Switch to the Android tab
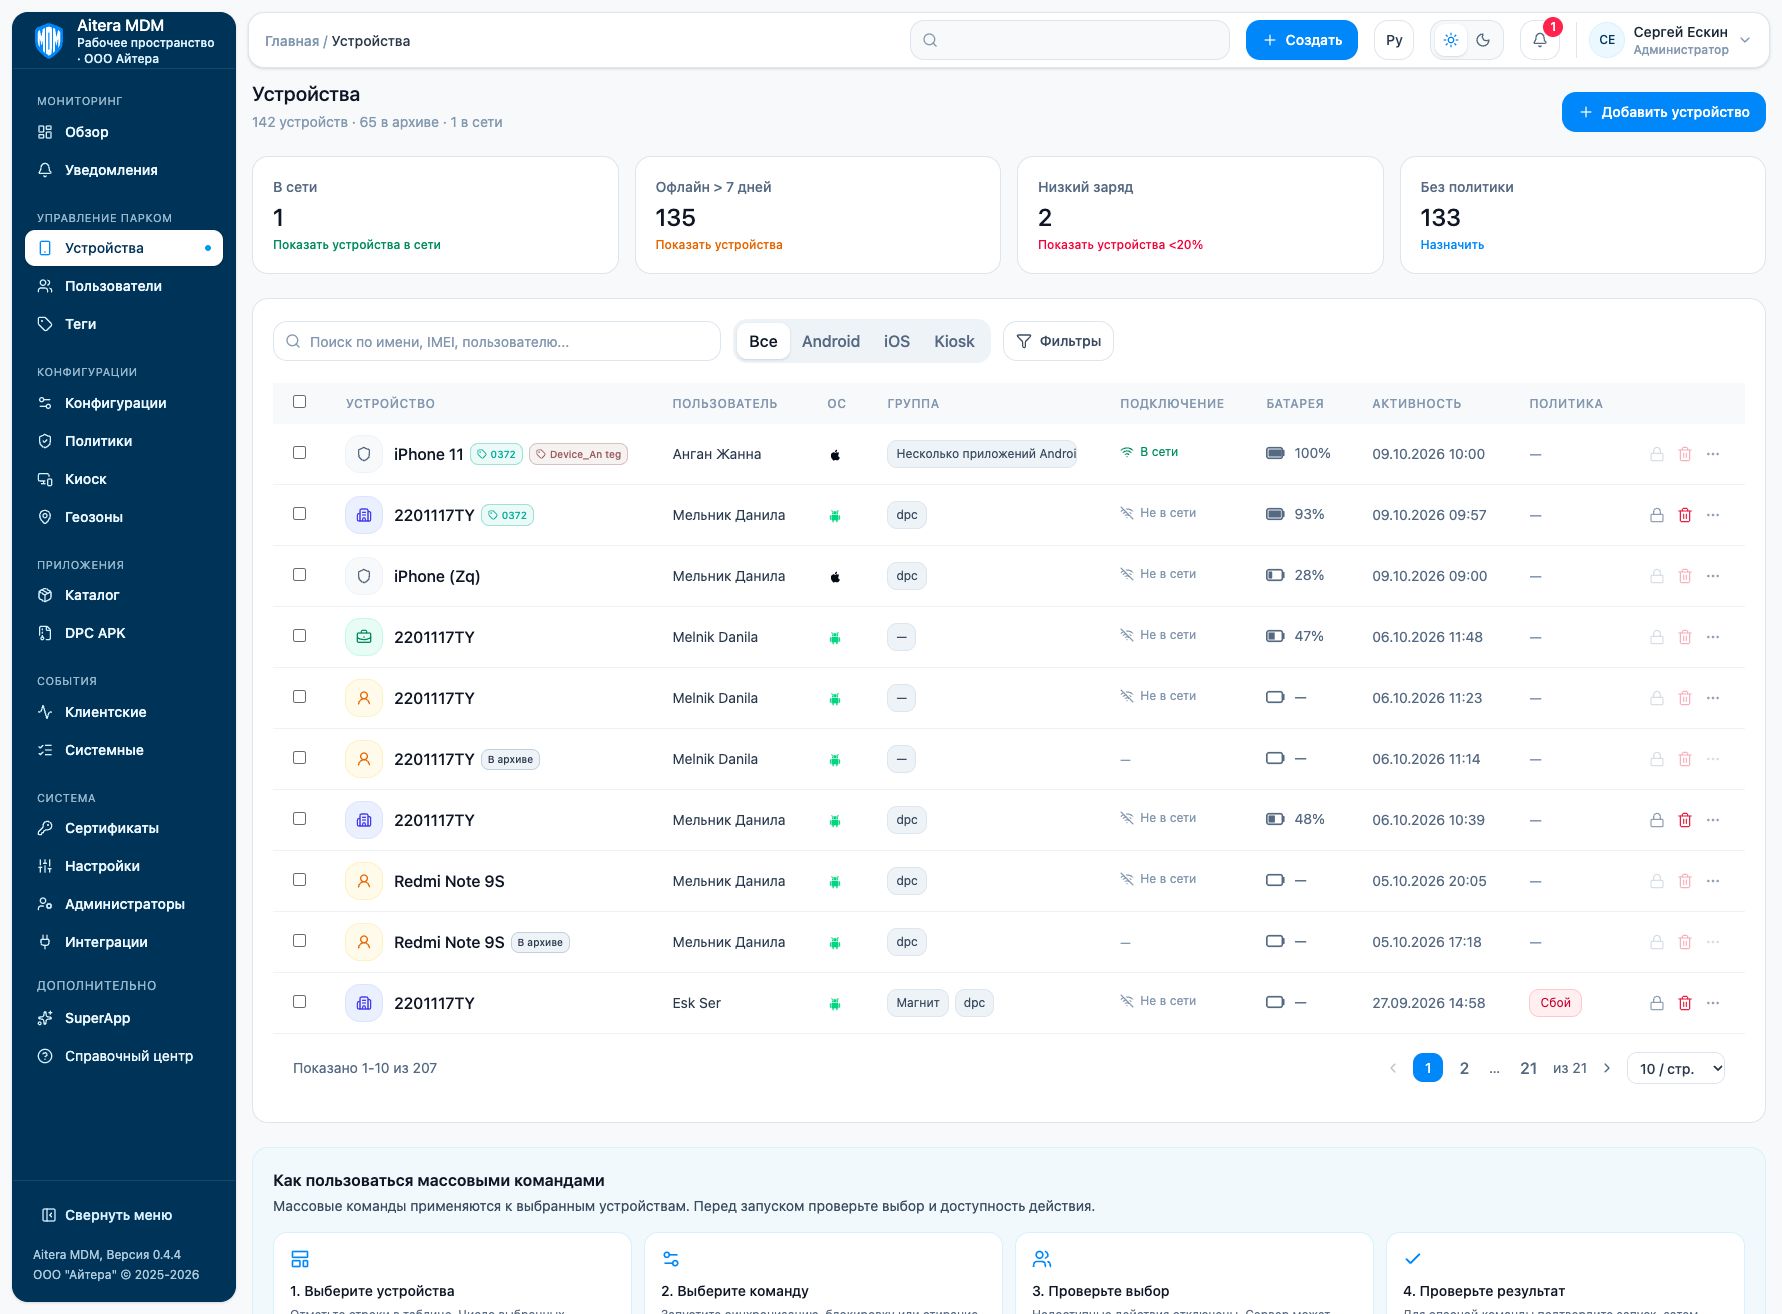The height and width of the screenshot is (1314, 1782). (x=831, y=341)
